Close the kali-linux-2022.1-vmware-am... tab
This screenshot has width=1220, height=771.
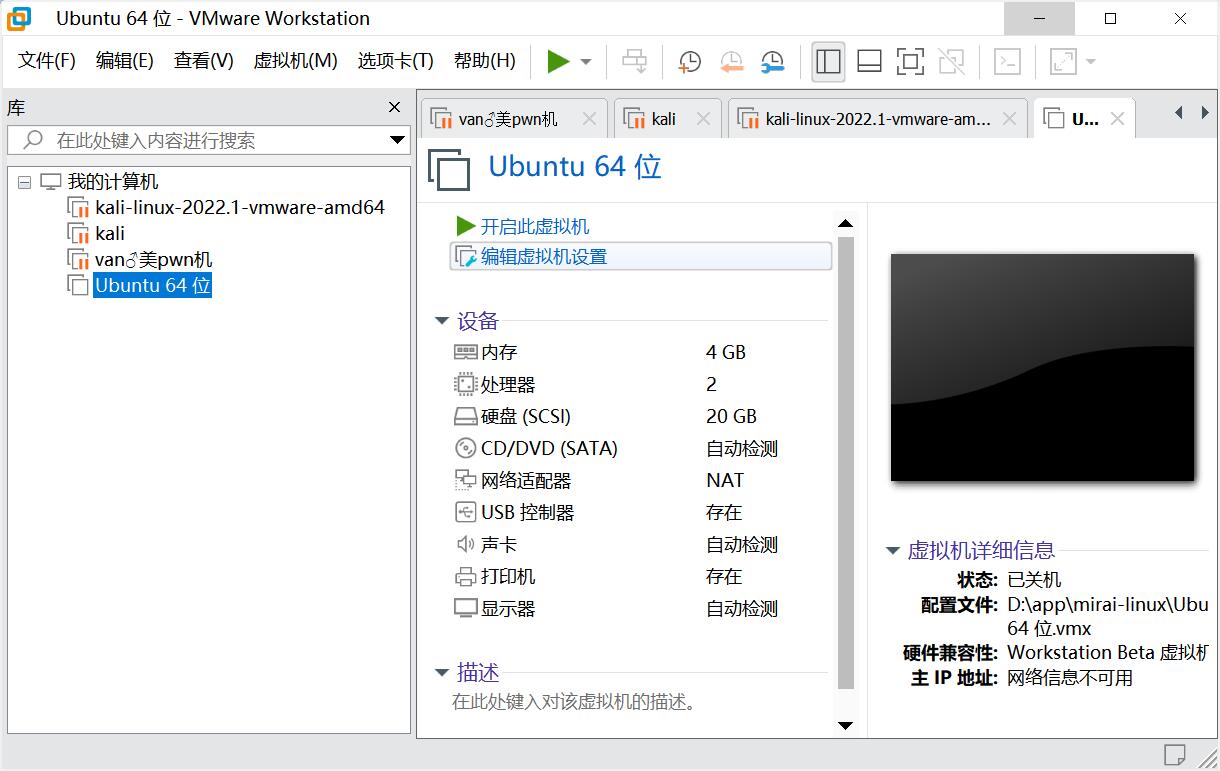pyautogui.click(x=1009, y=119)
